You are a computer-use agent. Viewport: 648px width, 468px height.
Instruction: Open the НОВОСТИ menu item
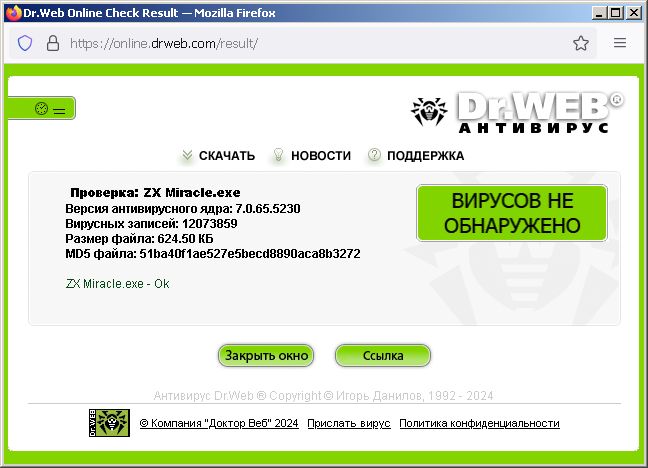pos(321,156)
